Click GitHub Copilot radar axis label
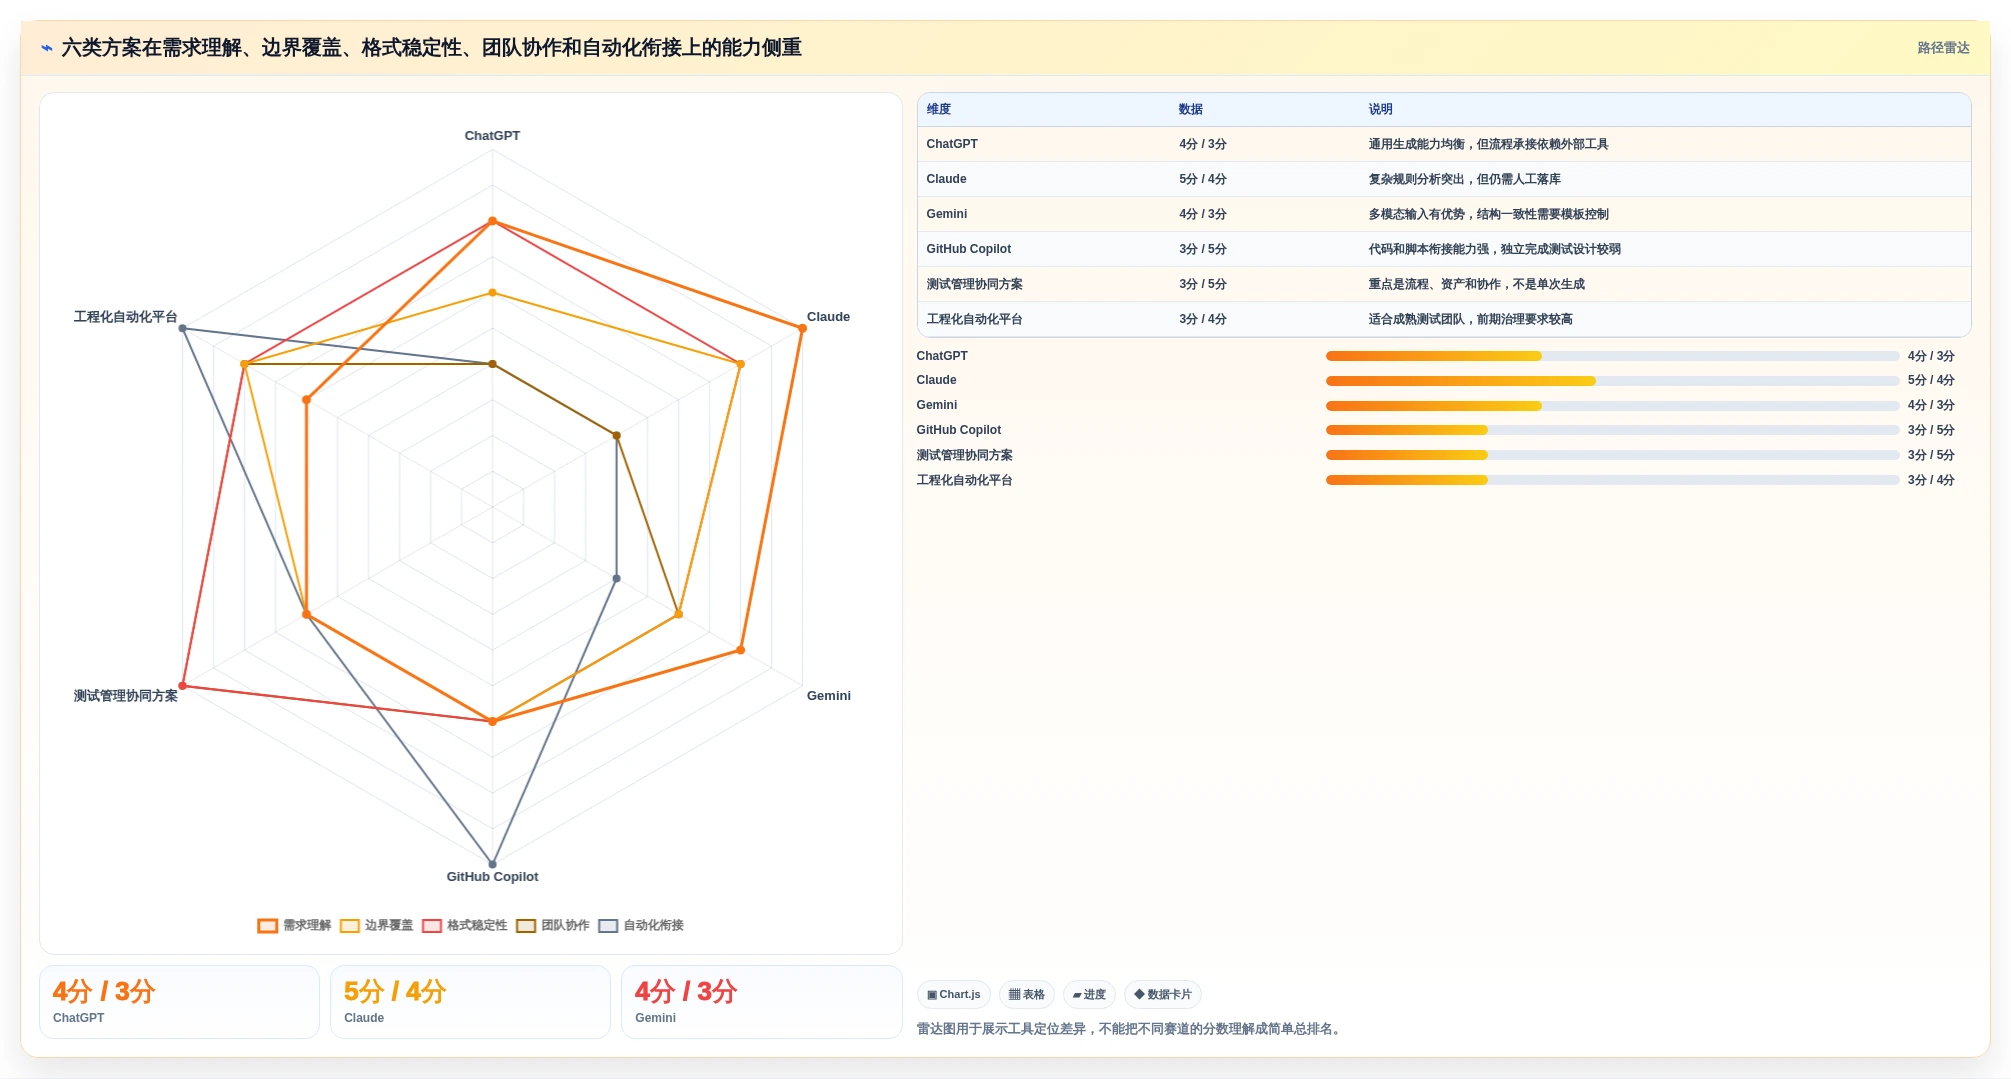 tap(492, 877)
